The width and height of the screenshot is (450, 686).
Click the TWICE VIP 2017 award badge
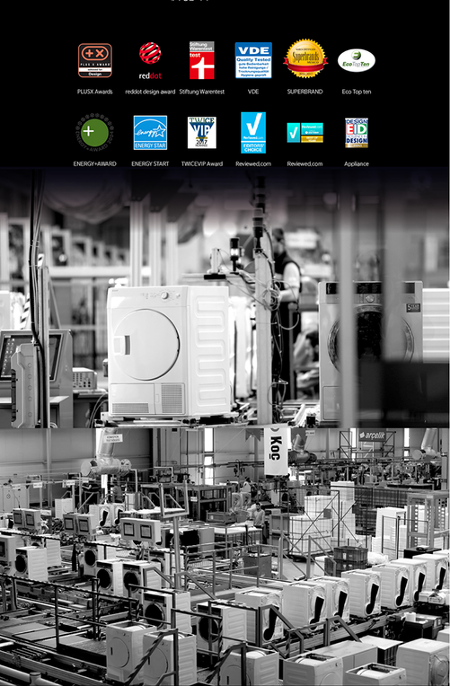[x=202, y=133]
